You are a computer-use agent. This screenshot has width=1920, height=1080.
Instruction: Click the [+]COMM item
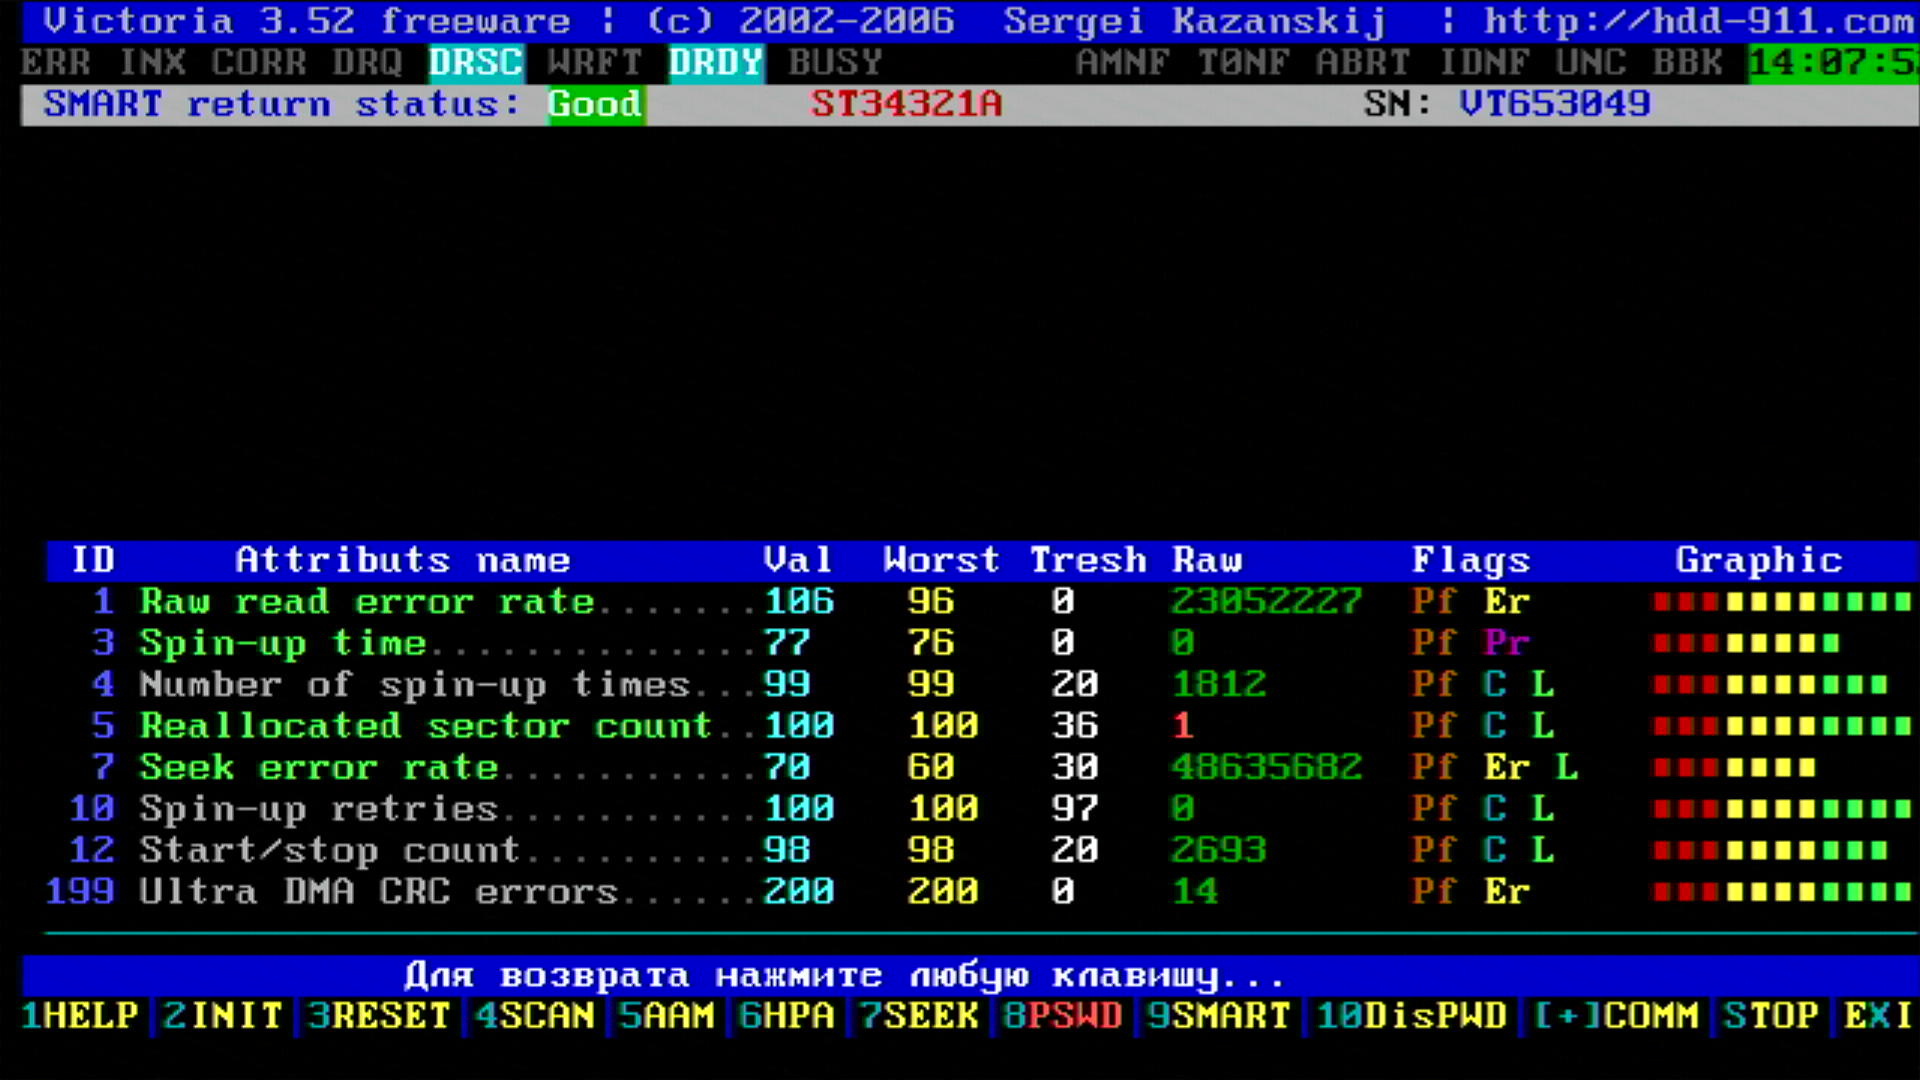[1616, 1016]
